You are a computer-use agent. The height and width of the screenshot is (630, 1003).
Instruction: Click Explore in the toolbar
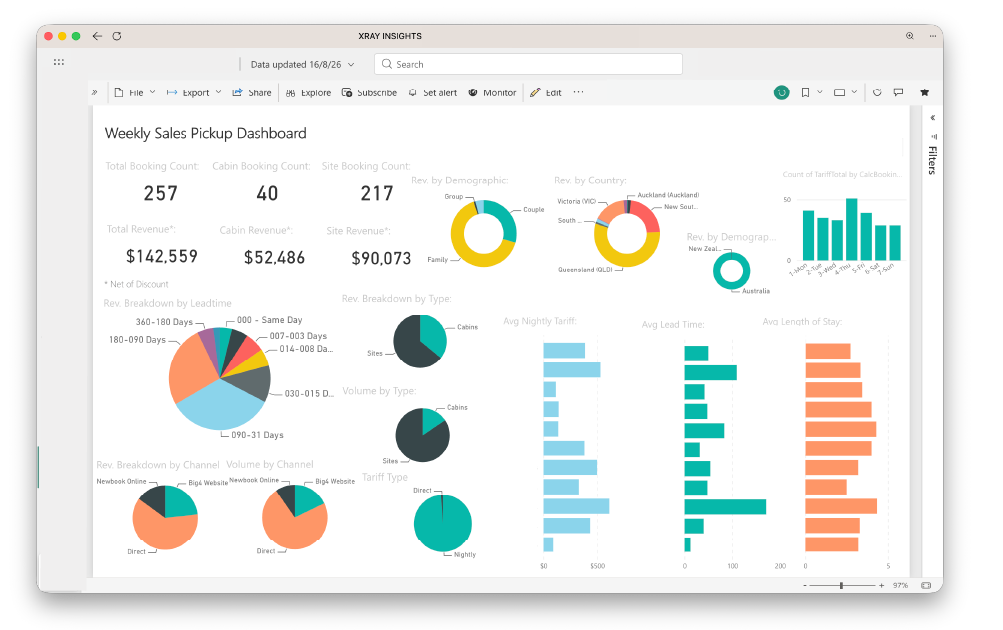[308, 92]
